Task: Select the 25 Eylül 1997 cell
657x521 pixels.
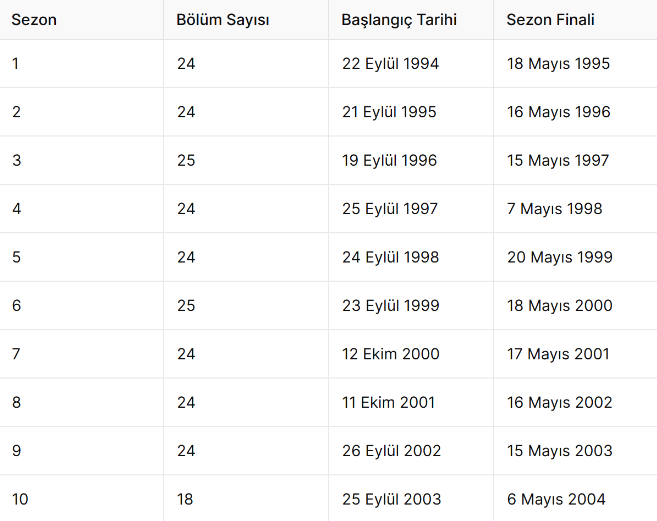Action: 390,209
